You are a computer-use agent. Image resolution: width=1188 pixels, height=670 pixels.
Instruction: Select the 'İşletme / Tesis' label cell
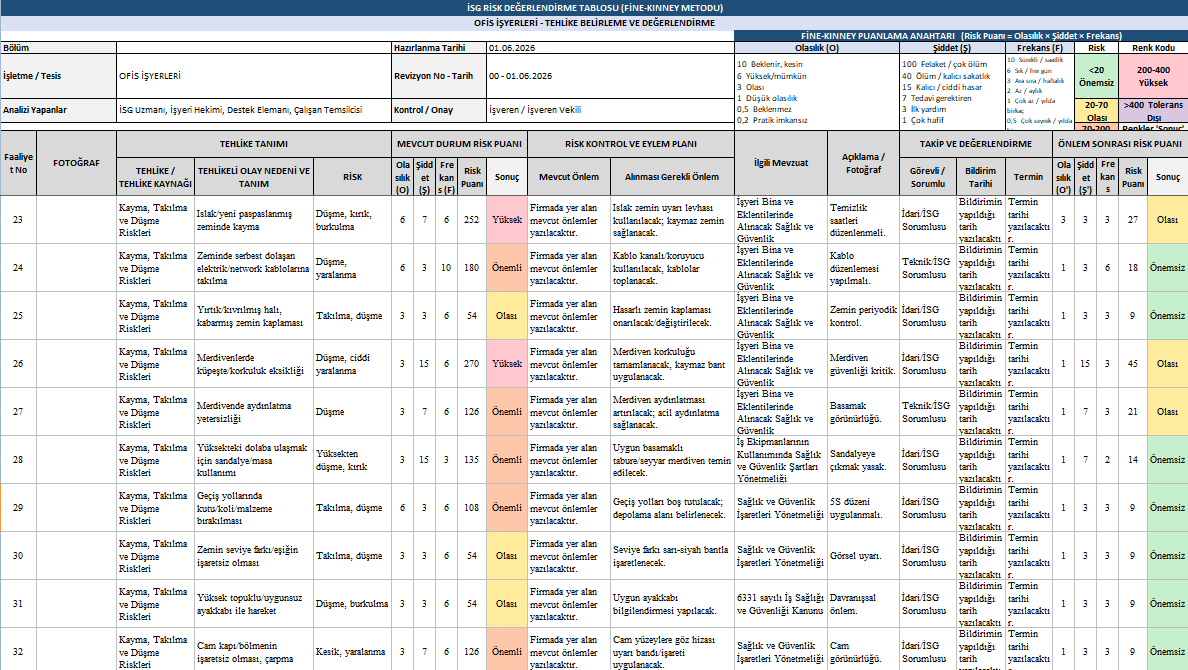[58, 76]
